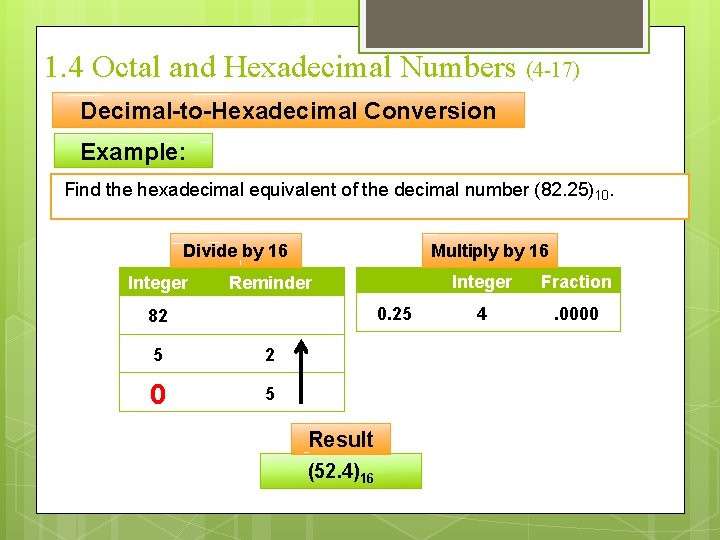Click the orange 'Result' label
Screen dimensions: 720x540
[x=341, y=439]
